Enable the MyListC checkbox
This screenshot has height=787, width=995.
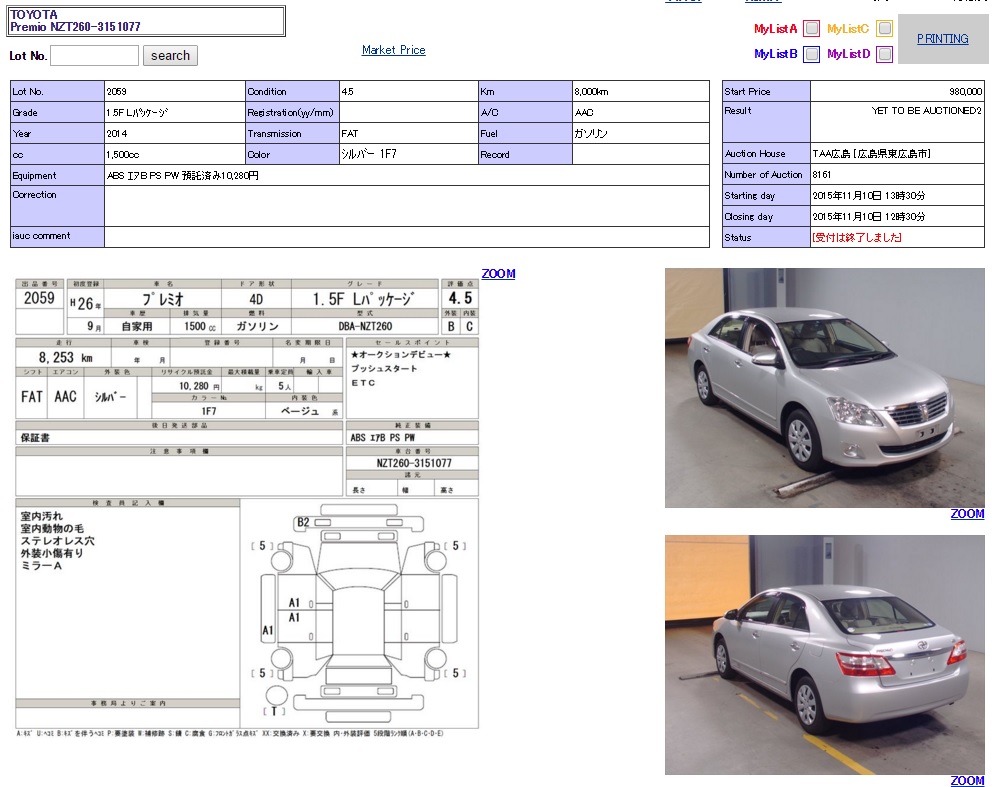click(x=884, y=29)
